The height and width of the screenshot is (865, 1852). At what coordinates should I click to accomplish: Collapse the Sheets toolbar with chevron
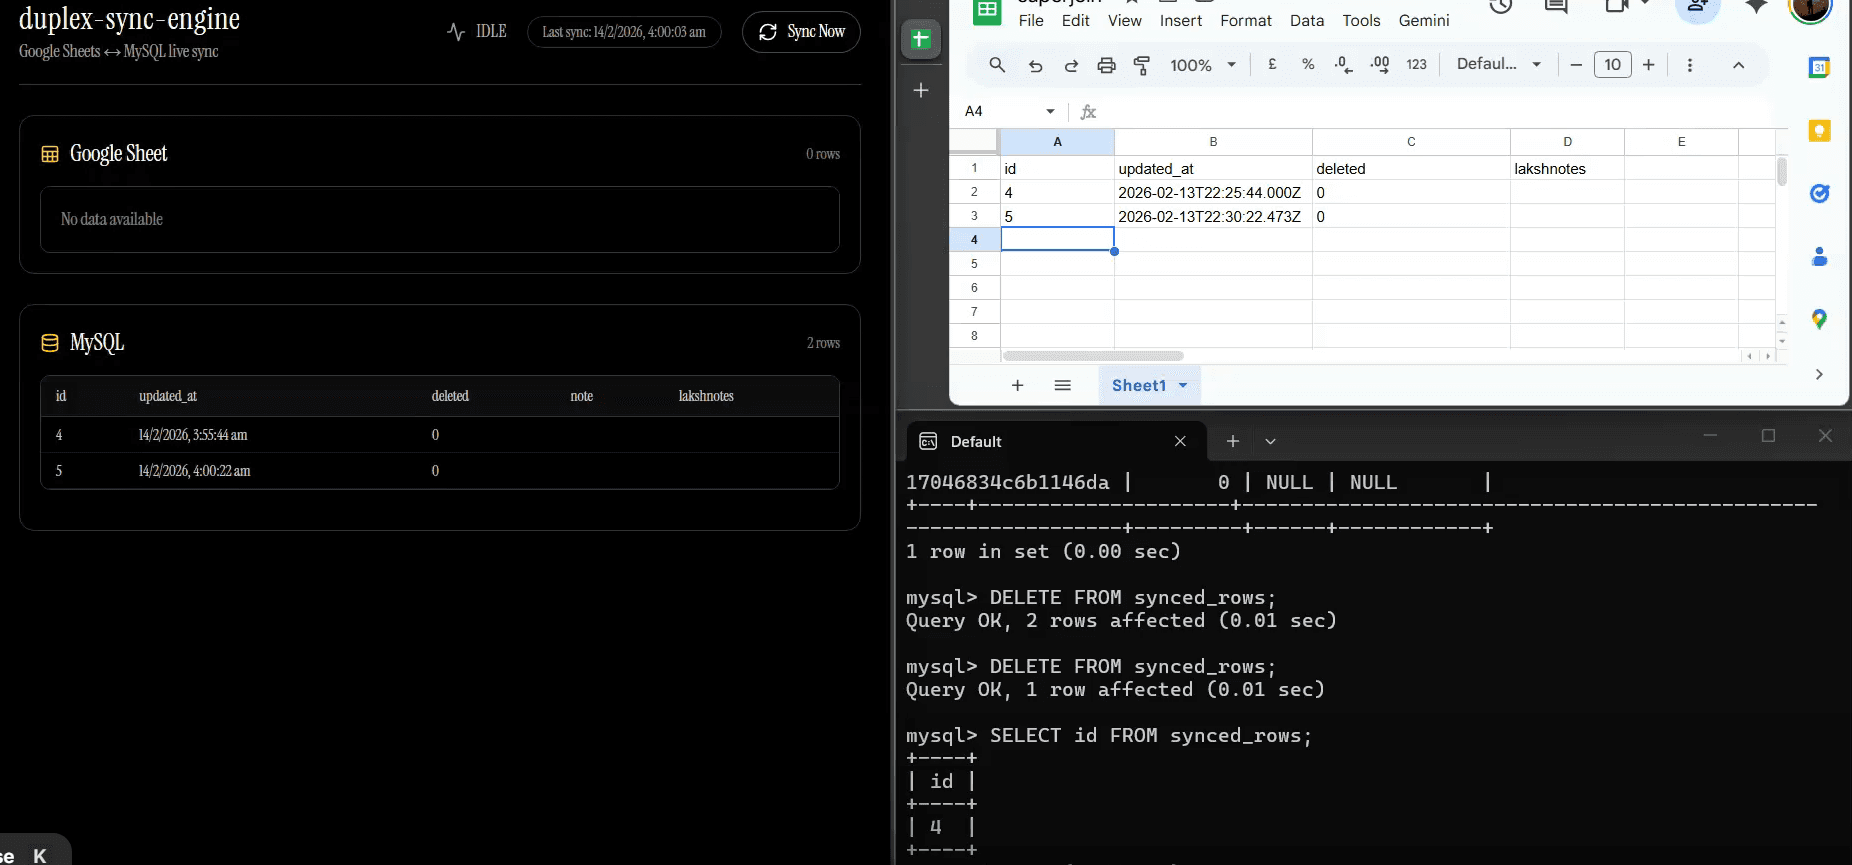pos(1739,65)
